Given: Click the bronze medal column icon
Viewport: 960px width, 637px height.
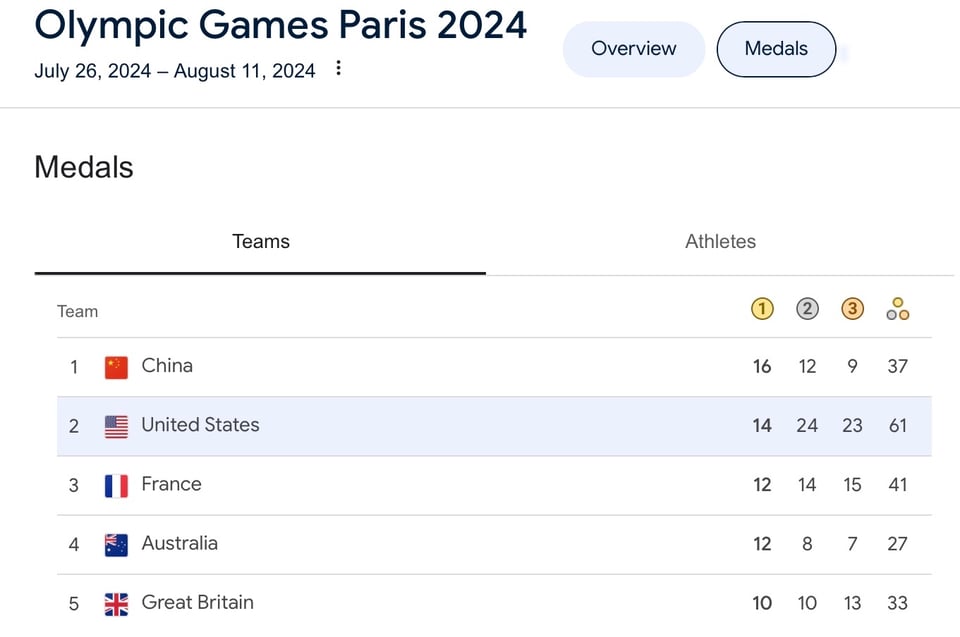Looking at the screenshot, I should (852, 309).
